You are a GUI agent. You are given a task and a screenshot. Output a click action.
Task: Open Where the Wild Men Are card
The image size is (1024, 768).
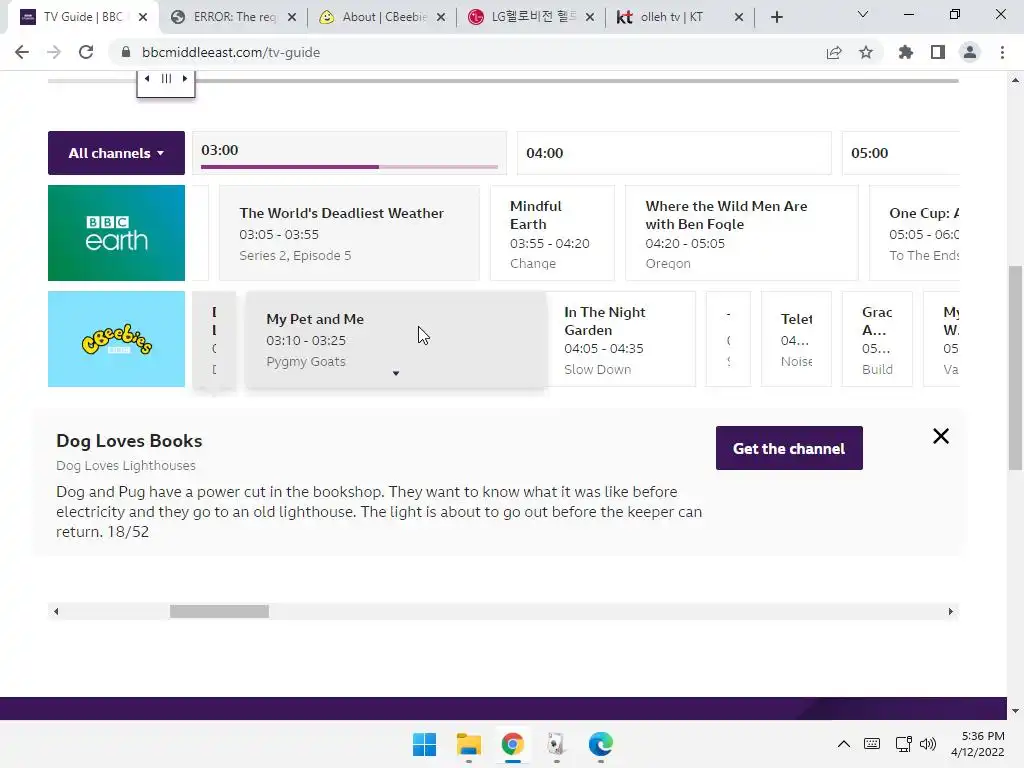click(x=742, y=233)
